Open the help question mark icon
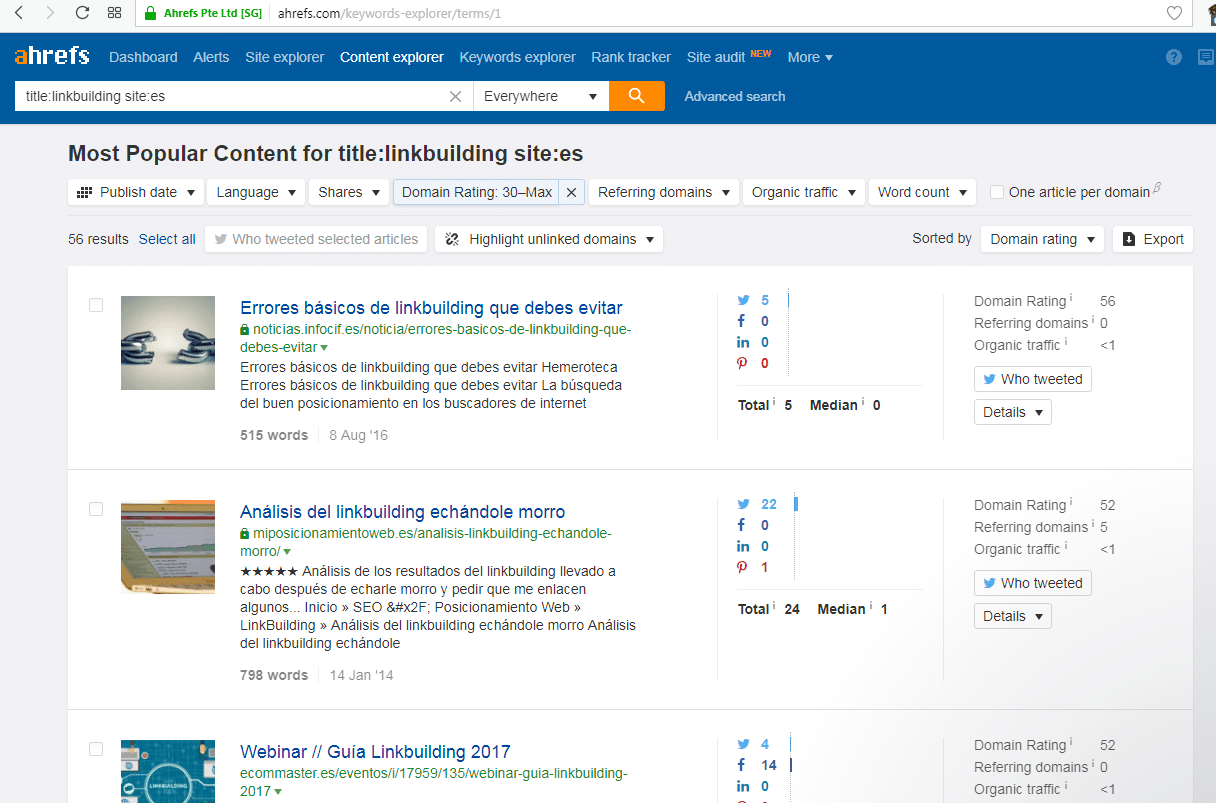This screenshot has width=1216, height=803. click(x=1174, y=57)
